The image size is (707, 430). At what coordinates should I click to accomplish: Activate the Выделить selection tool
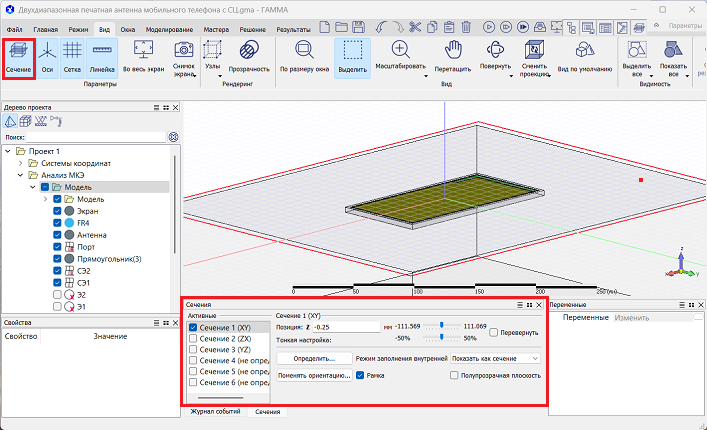(353, 56)
